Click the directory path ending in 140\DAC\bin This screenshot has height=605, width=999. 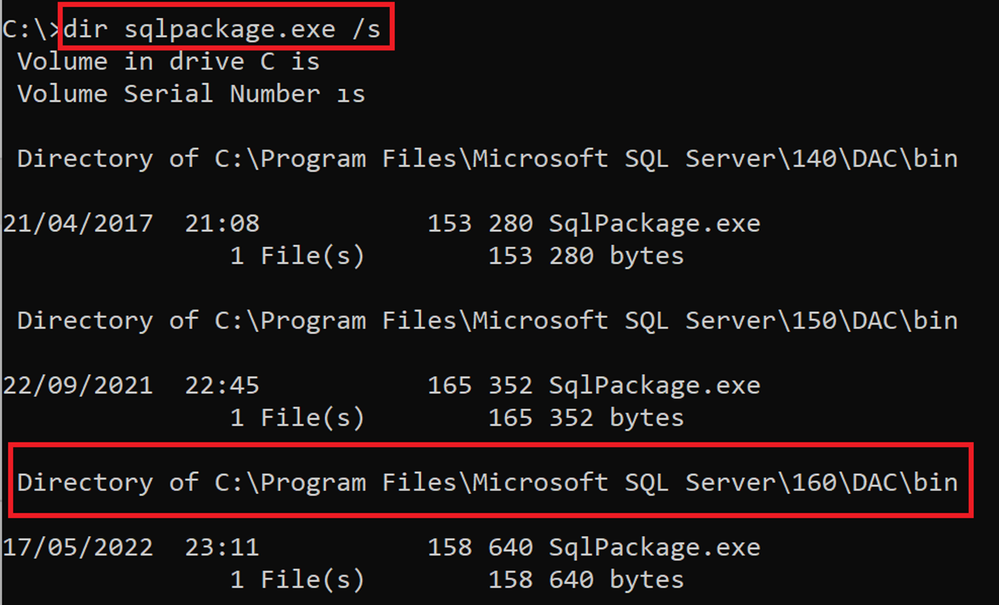[x=586, y=159]
